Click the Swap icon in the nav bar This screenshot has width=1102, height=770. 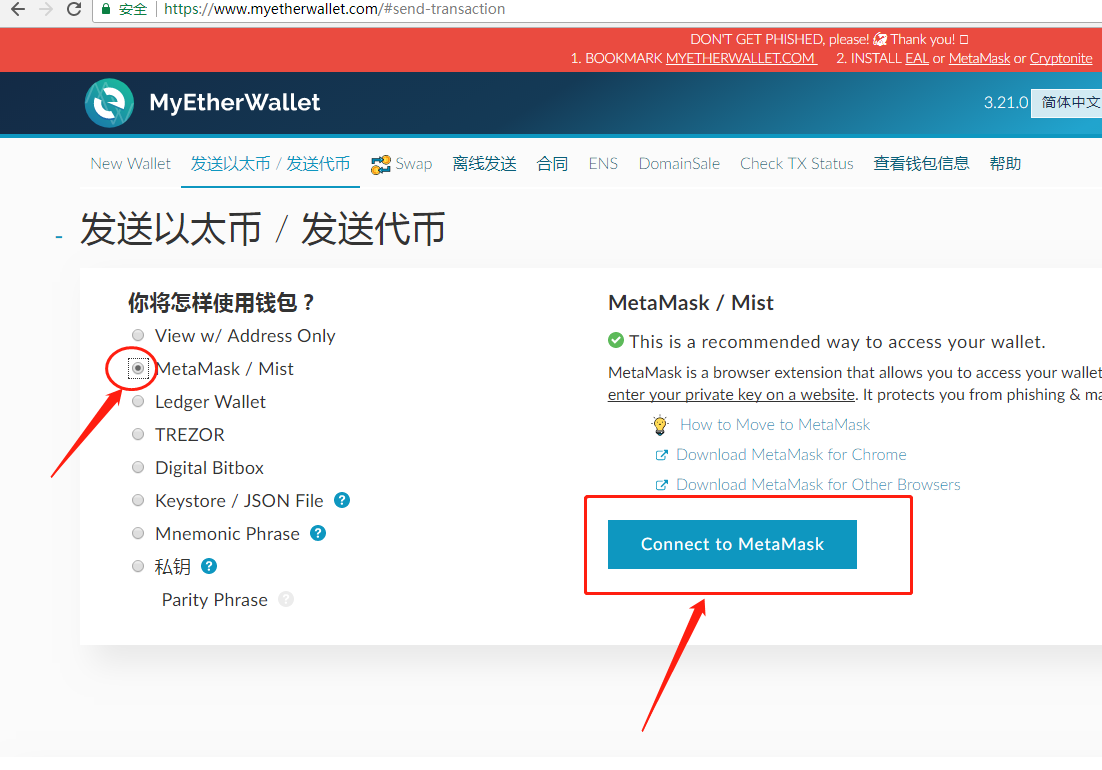coord(380,164)
